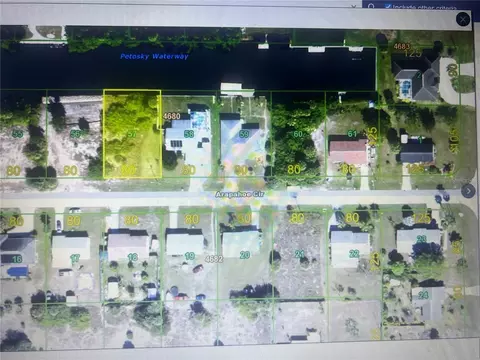This screenshot has width=480, height=360.
Task: Click the 4682 address label
Action: [x=214, y=259]
